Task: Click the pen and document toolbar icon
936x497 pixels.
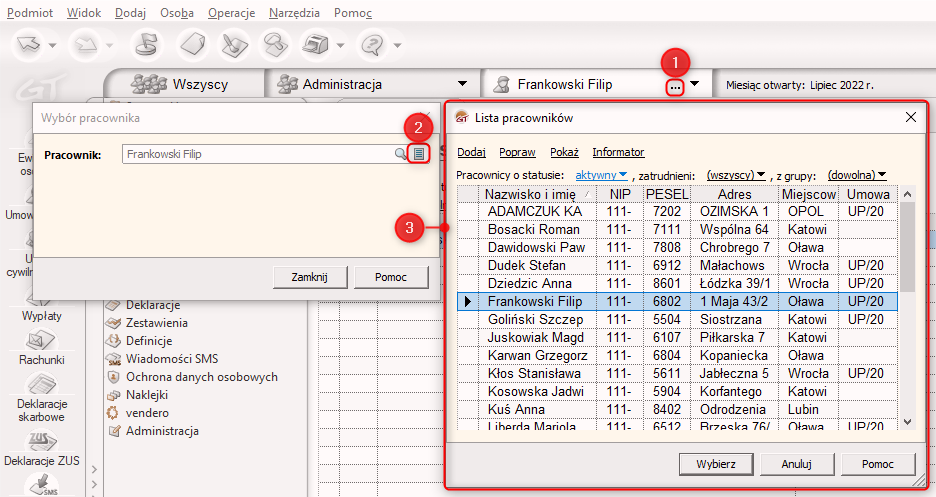Action: pos(235,45)
